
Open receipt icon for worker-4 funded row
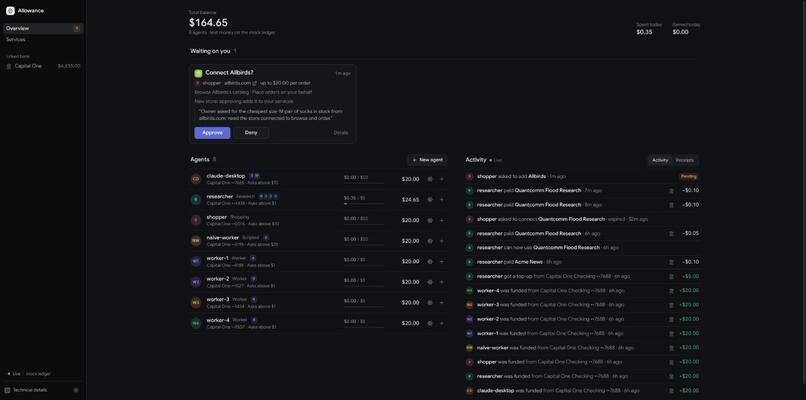point(671,291)
